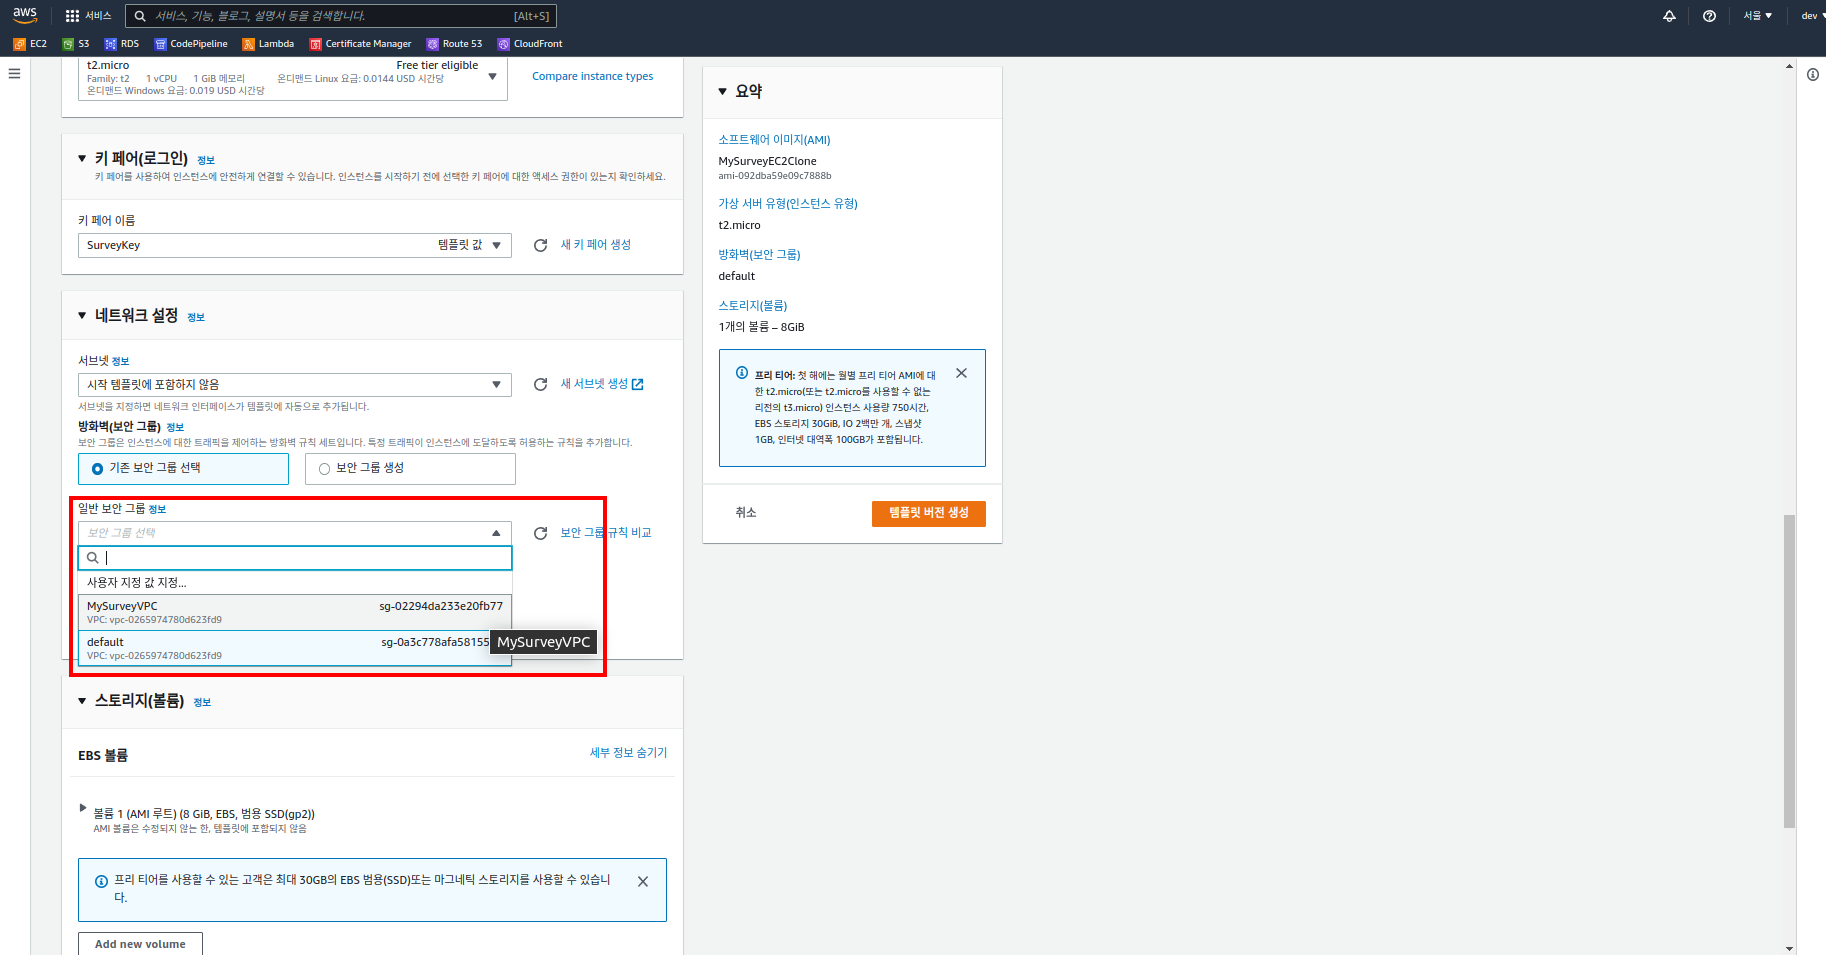This screenshot has width=1826, height=955.
Task: Expand volume 1 AMI root details
Action: tap(83, 808)
